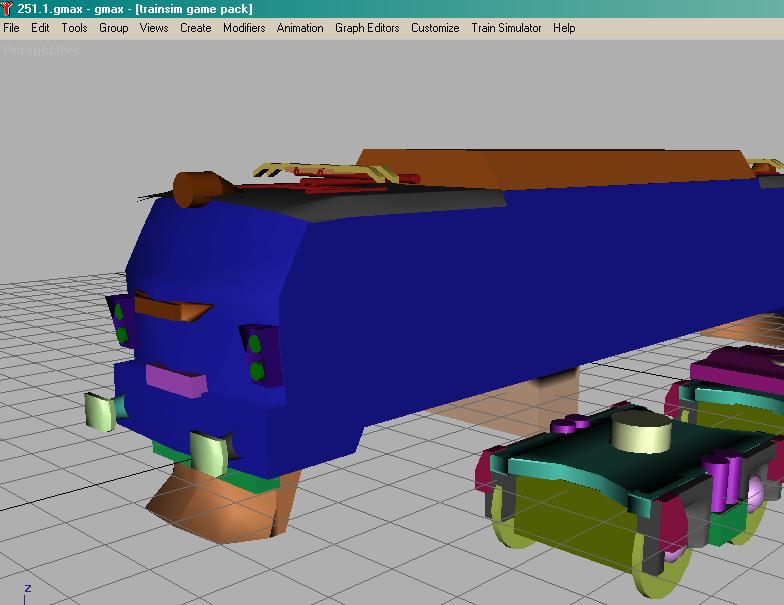Click the Perspective viewport label
The image size is (784, 605).
(41, 49)
